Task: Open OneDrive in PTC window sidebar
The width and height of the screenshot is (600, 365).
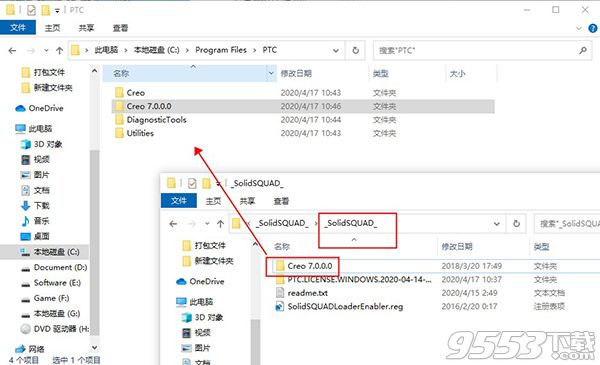Action: pos(46,108)
